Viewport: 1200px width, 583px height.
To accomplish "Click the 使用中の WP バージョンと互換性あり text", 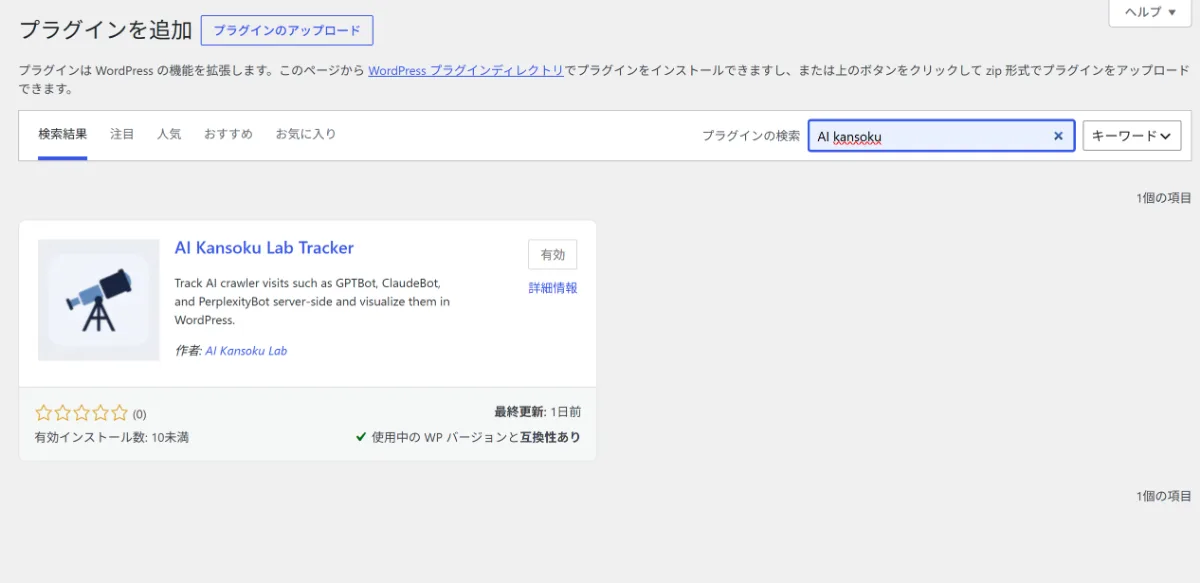I will 476,437.
